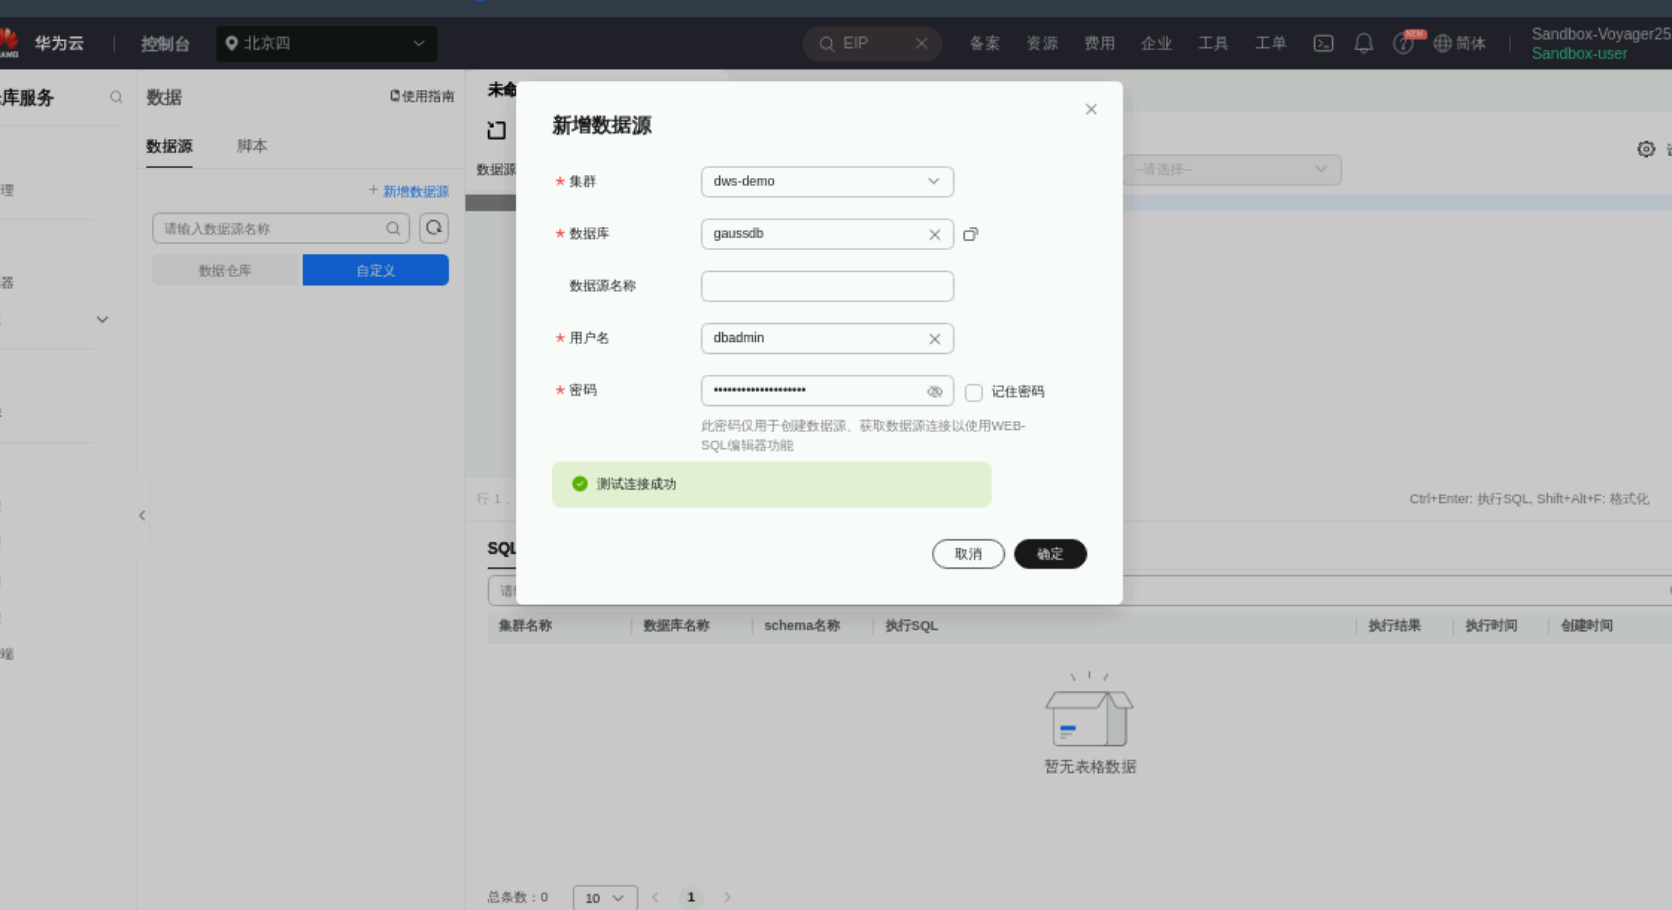Open the 工单 menu
Screen dimensions: 1672x910
click(1270, 44)
